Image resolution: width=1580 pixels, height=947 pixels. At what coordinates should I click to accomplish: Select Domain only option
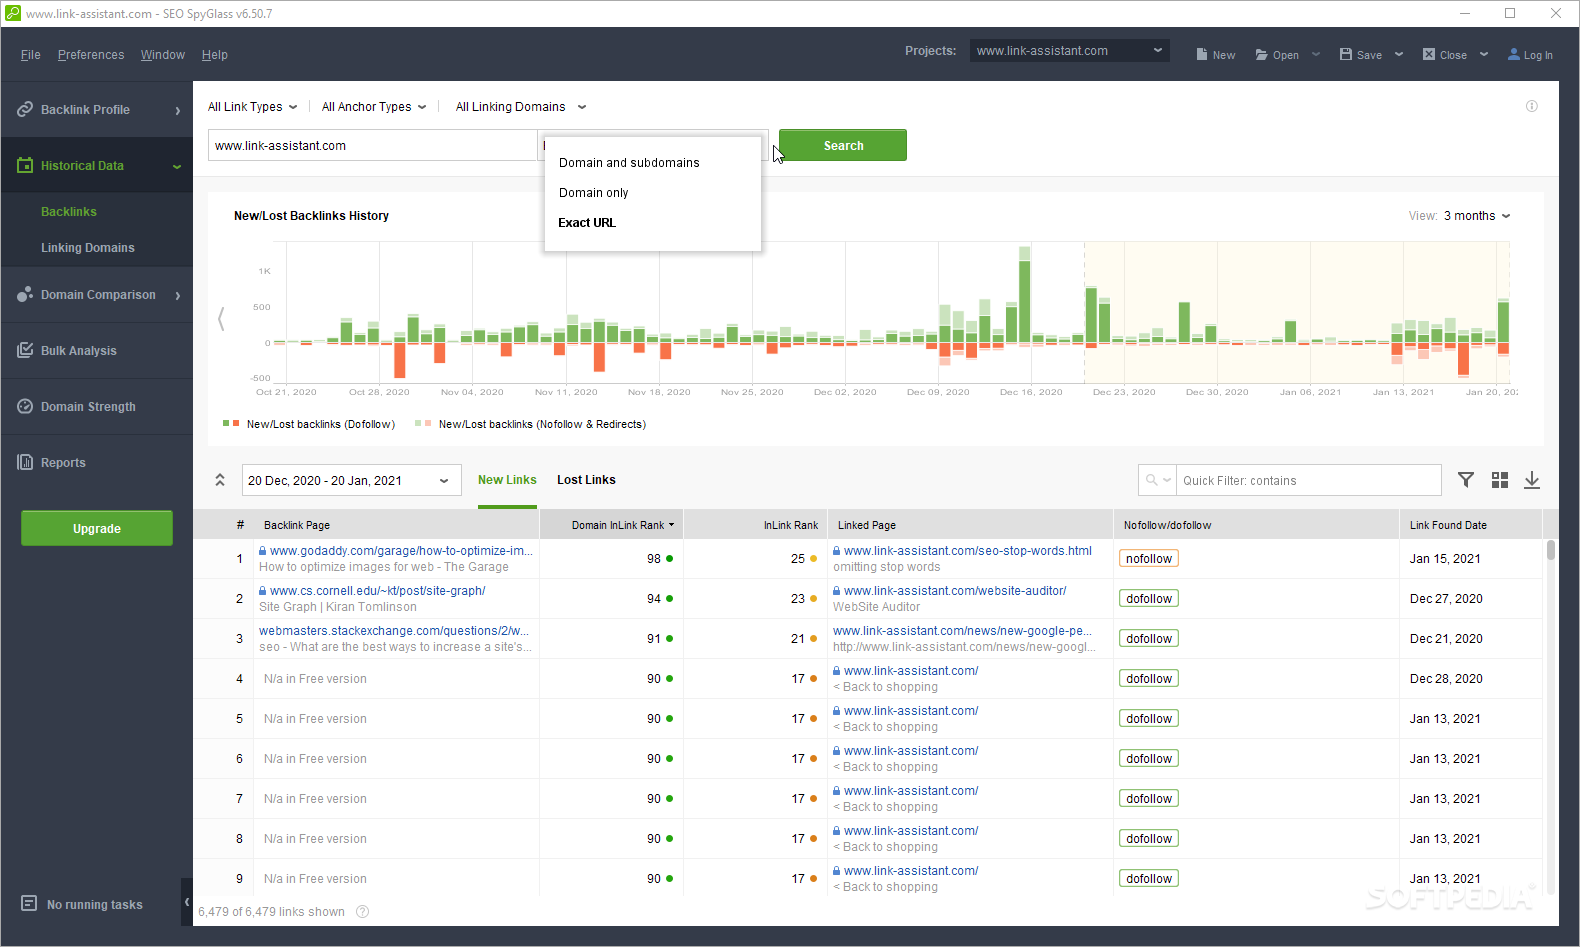click(594, 193)
